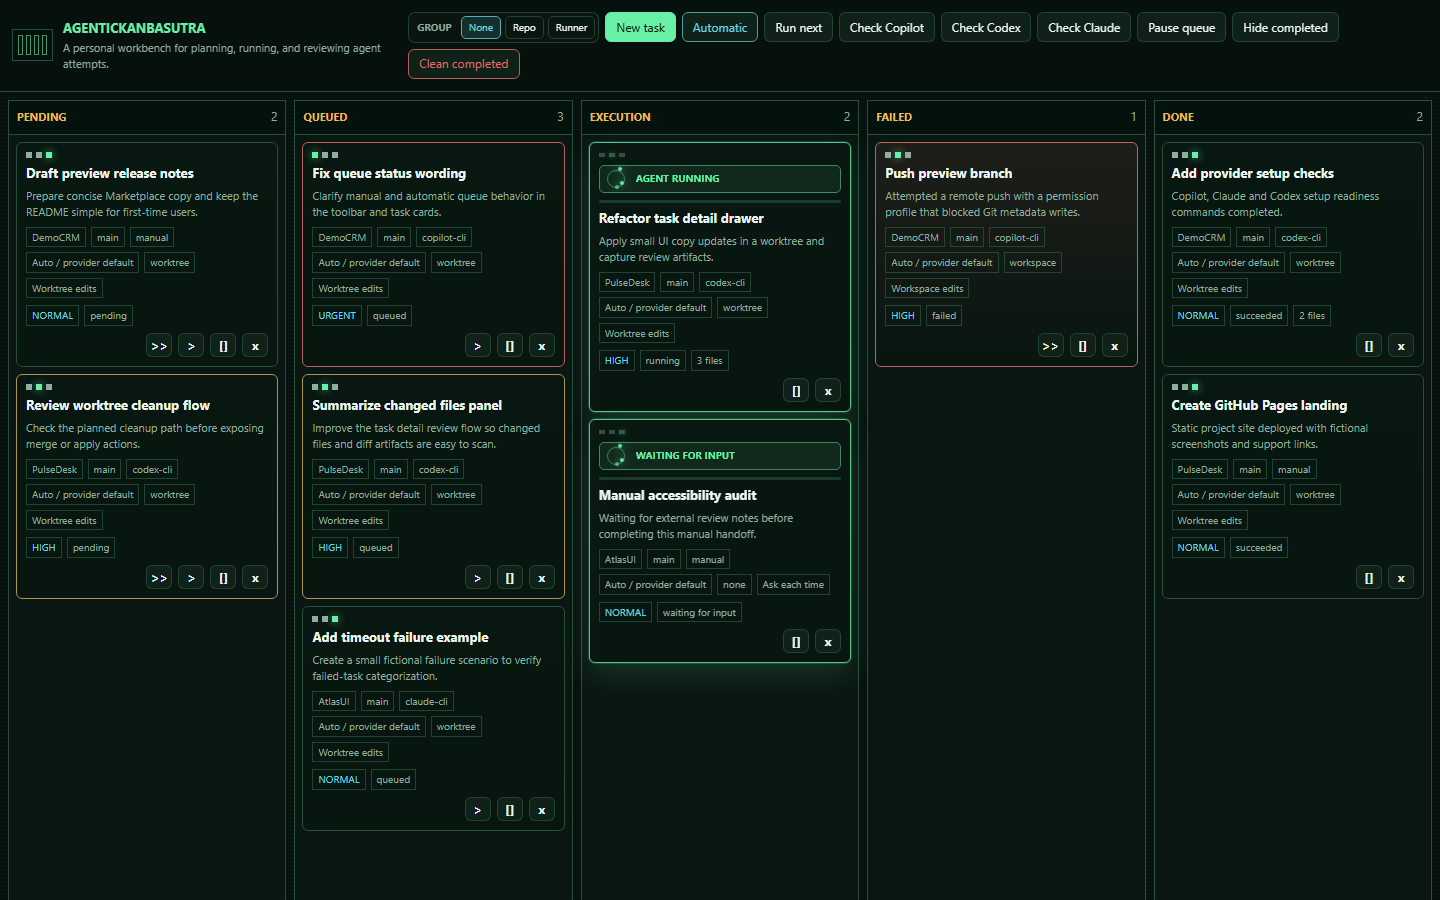Click x on Draft preview release notes card
1440x900 pixels.
pos(255,346)
